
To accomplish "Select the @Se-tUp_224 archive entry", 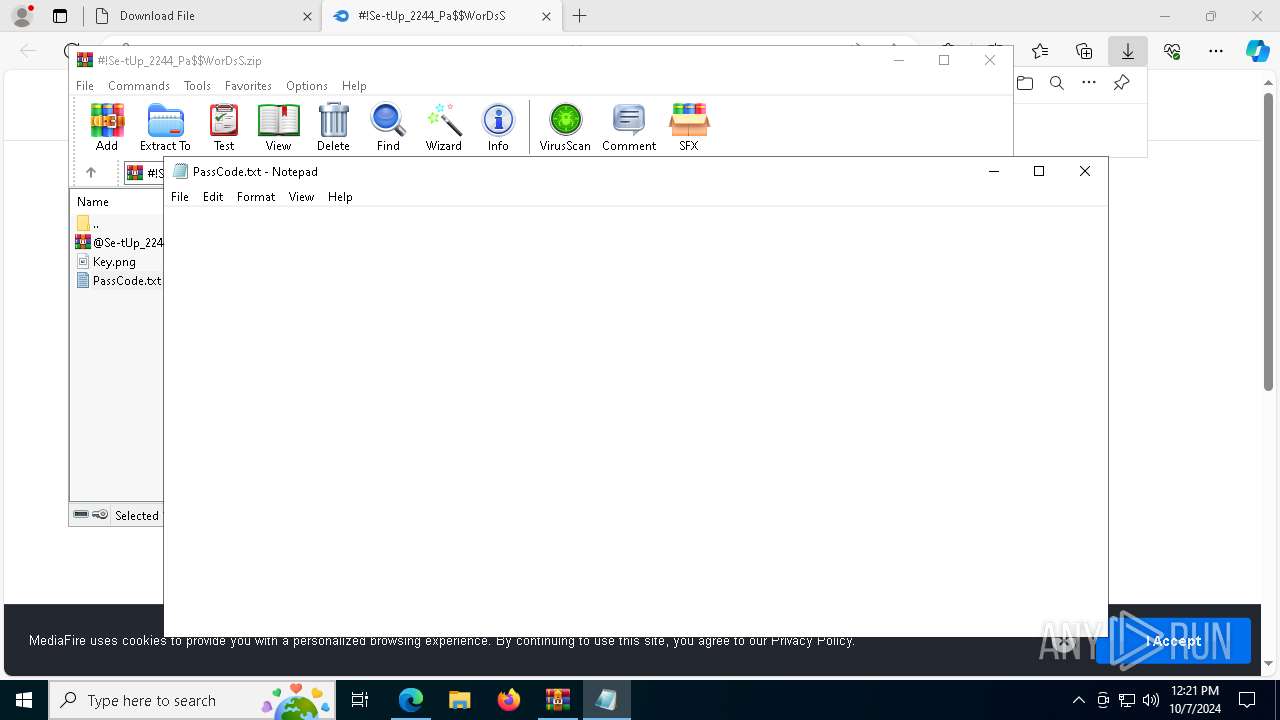I will (119, 242).
